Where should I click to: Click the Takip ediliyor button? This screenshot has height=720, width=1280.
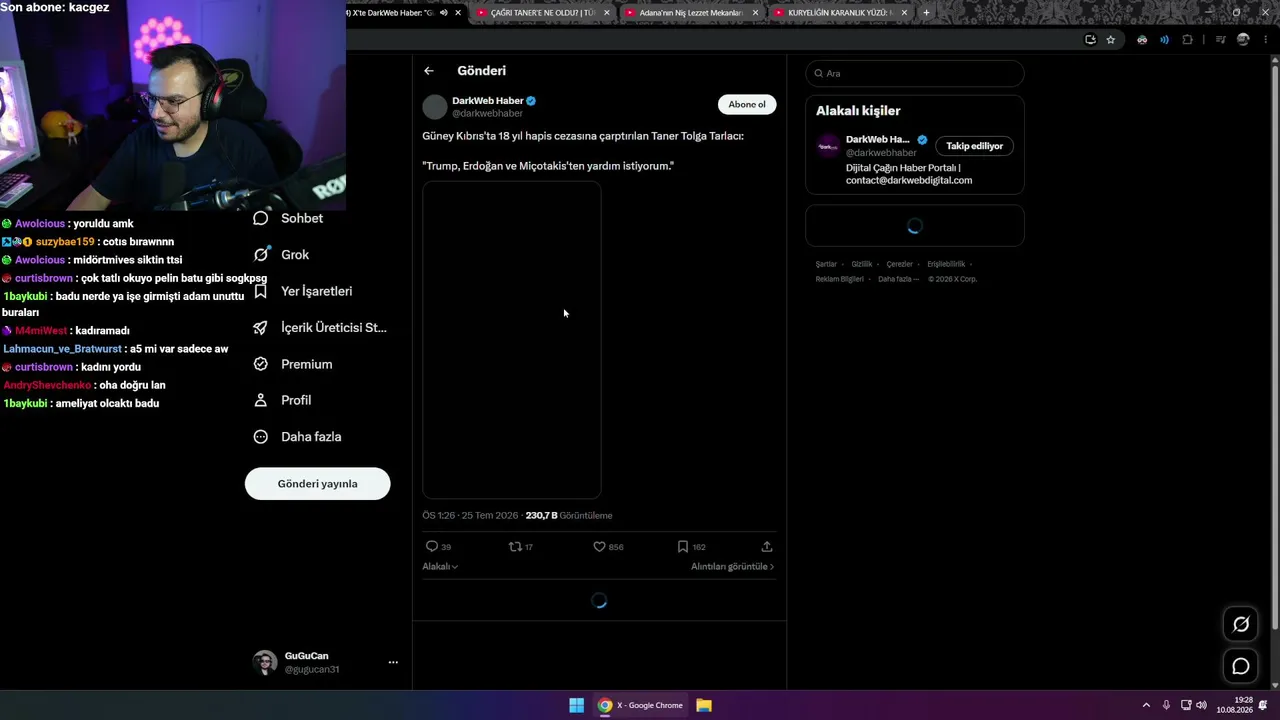(x=974, y=146)
